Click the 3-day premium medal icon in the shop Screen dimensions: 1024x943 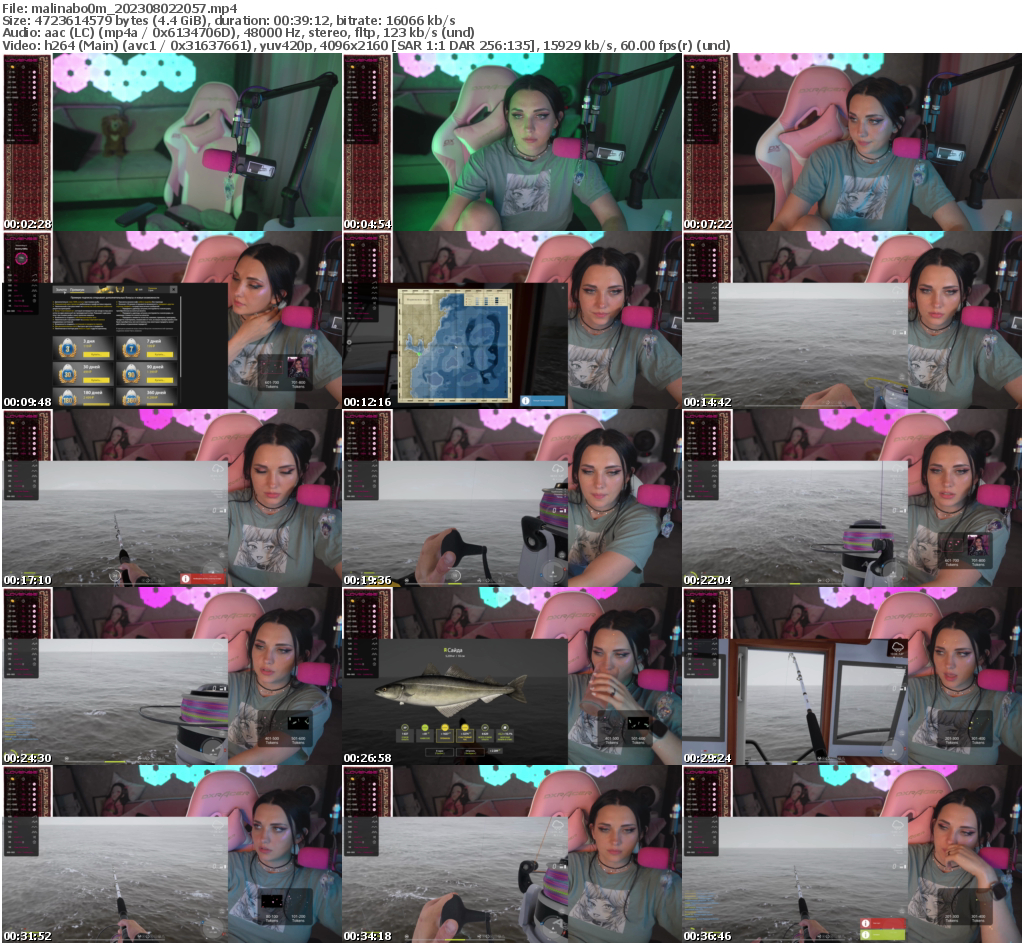pos(67,348)
